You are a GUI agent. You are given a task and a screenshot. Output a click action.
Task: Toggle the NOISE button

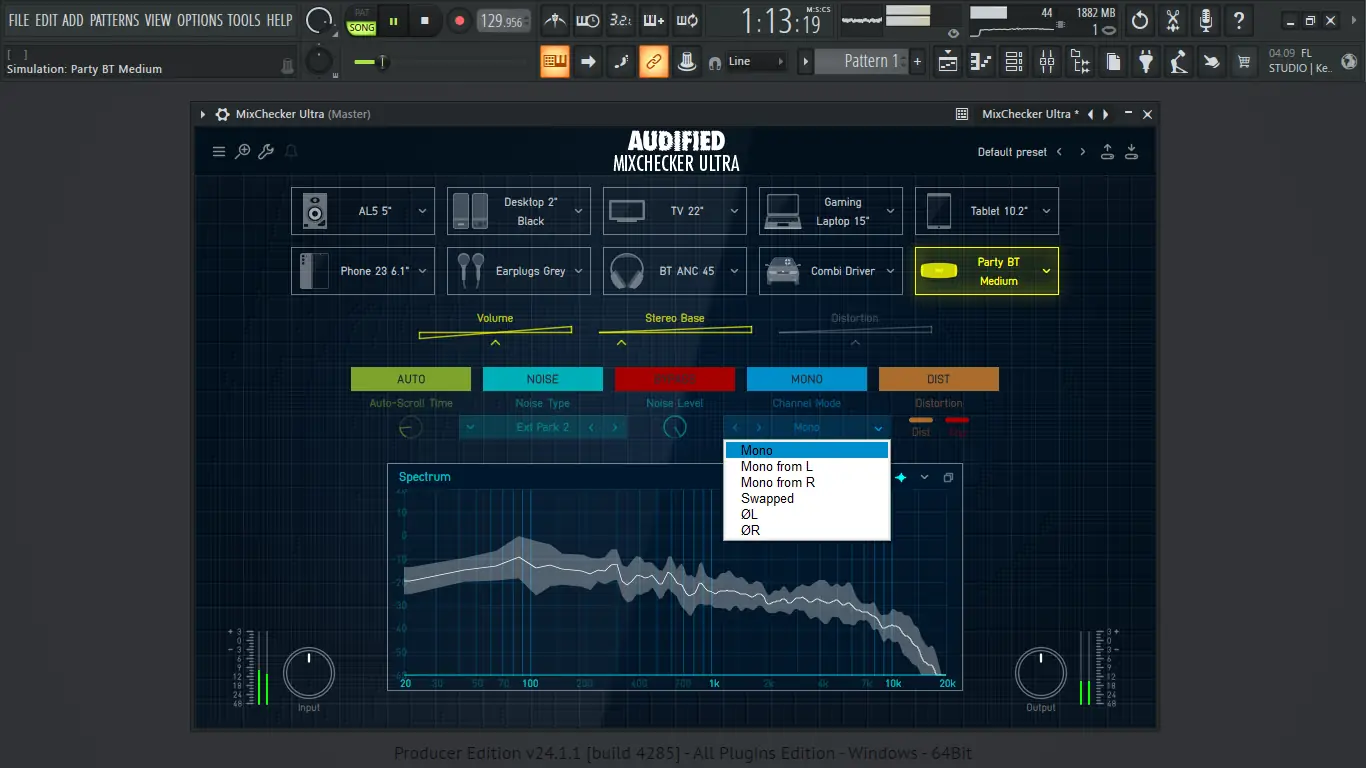point(543,379)
